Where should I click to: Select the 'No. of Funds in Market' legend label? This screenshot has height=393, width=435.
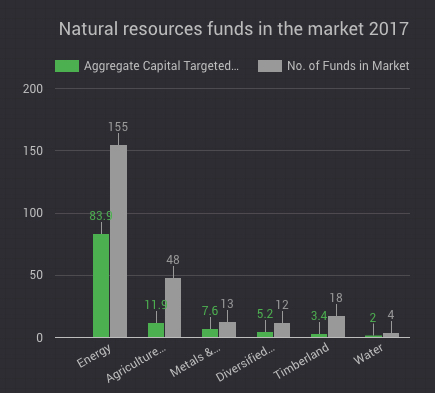tap(348, 66)
